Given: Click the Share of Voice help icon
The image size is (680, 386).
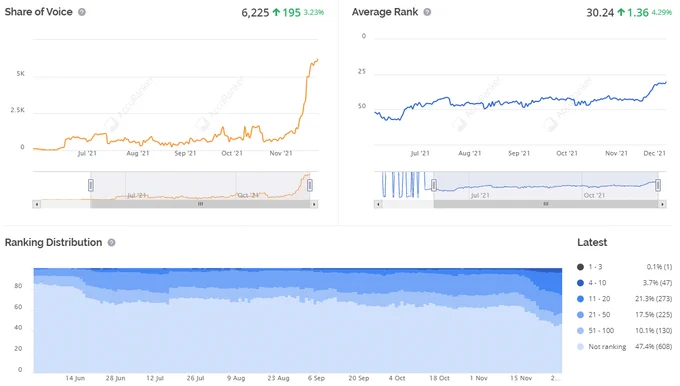Looking at the screenshot, I should pos(82,12).
